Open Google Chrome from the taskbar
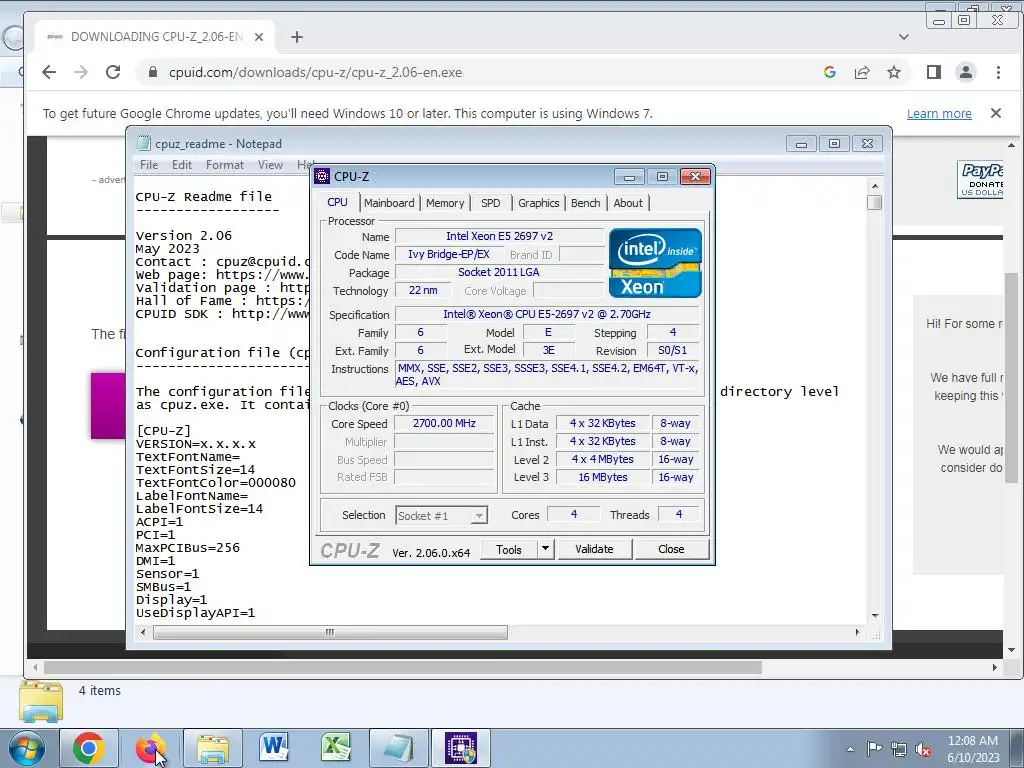 (x=89, y=748)
